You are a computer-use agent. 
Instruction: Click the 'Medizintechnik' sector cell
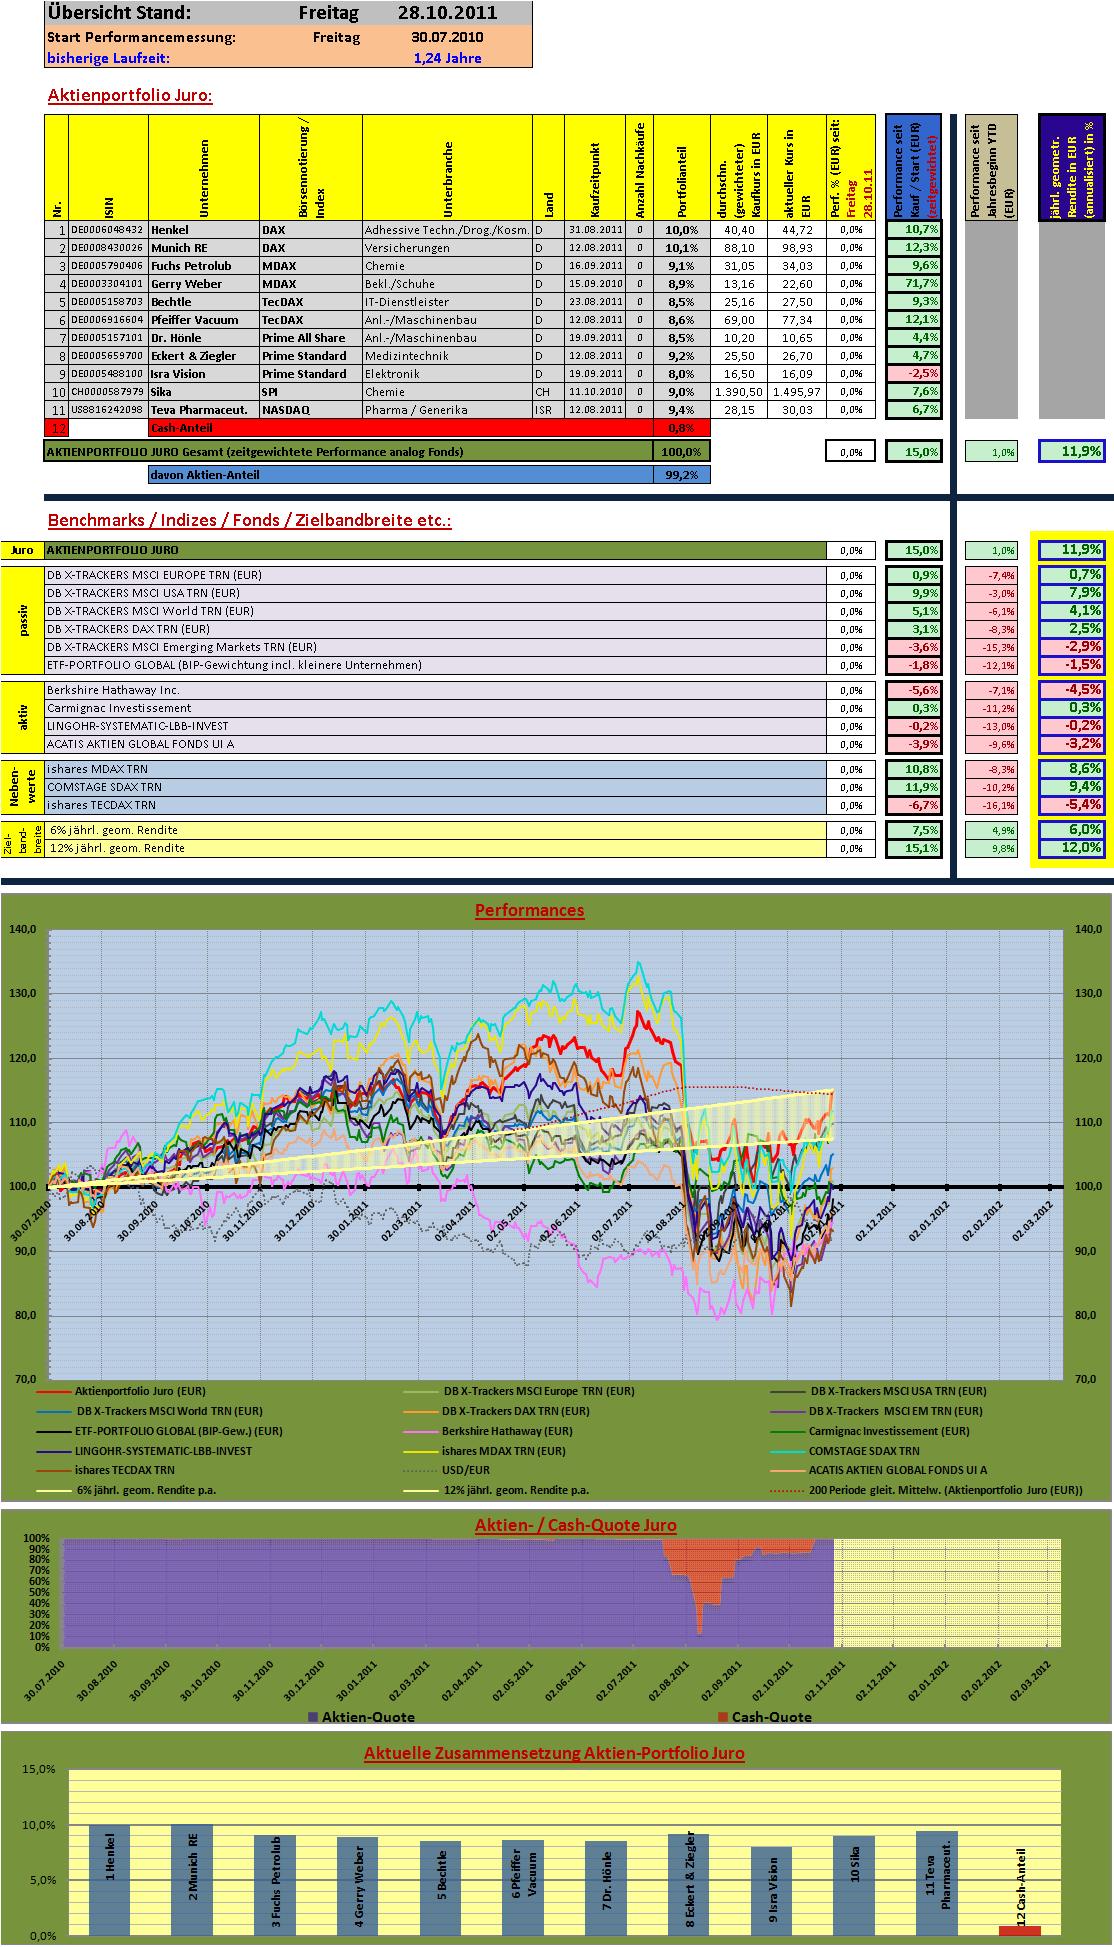pos(447,356)
